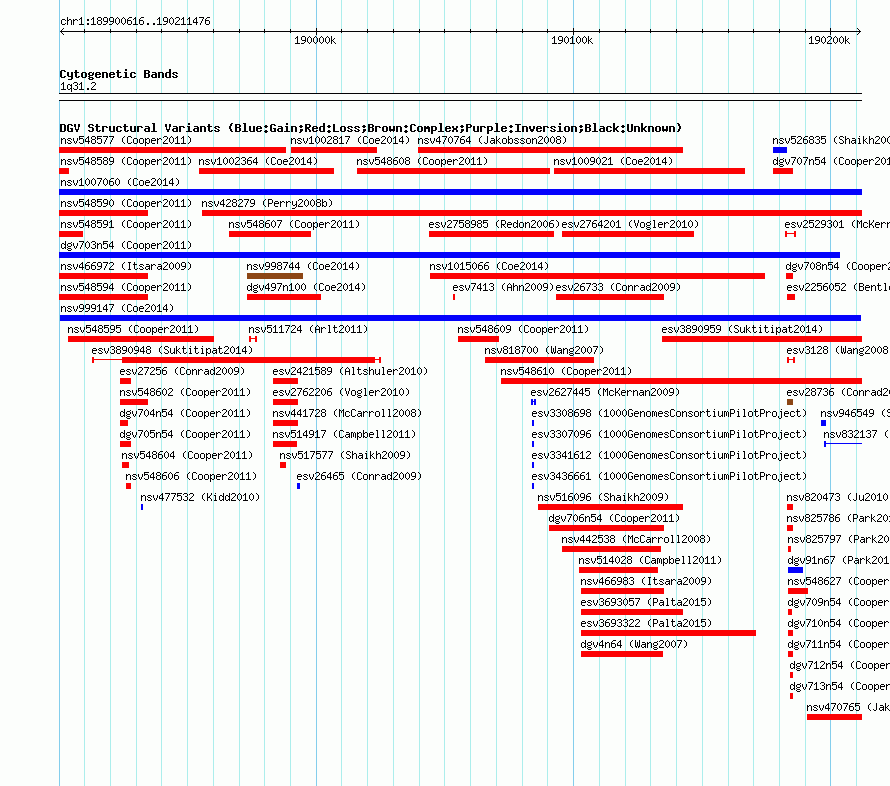Open the nsv428279 (Perry2008b) variant
The height and width of the screenshot is (786, 890).
point(267,203)
